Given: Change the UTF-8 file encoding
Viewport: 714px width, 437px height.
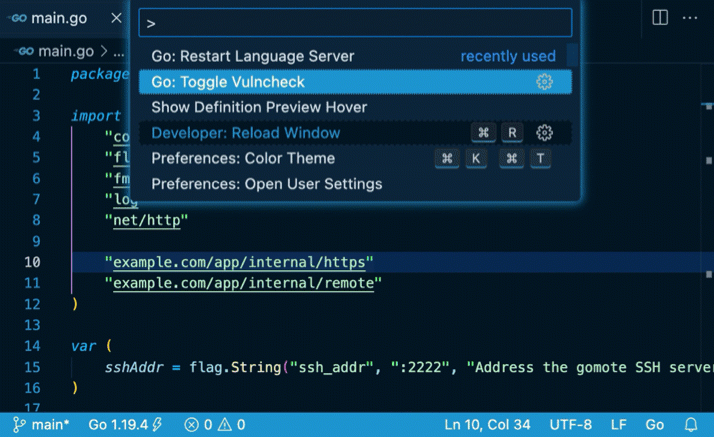Looking at the screenshot, I should click(x=570, y=425).
